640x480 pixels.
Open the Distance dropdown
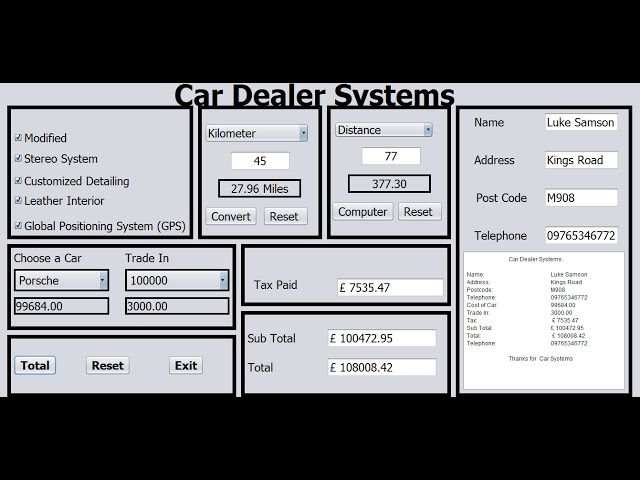tap(384, 130)
